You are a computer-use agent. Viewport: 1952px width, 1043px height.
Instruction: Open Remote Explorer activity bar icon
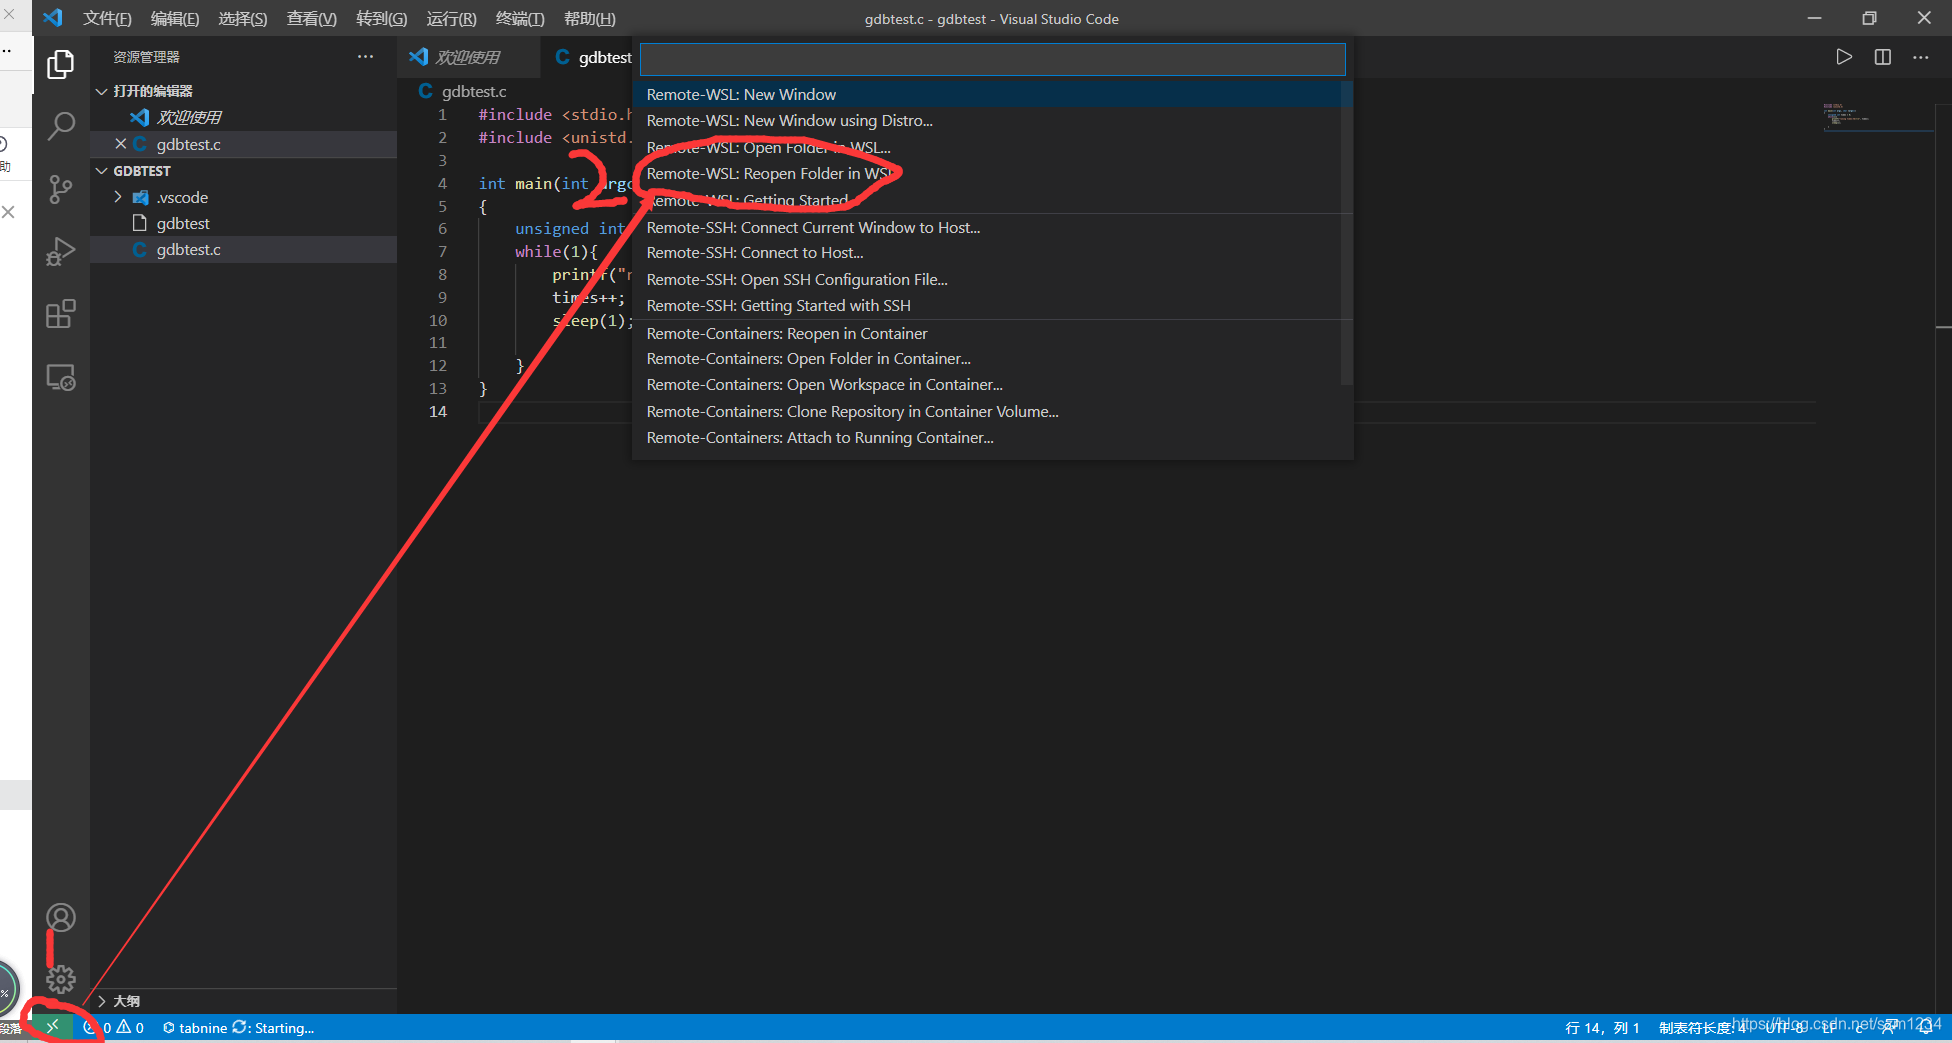pyautogui.click(x=61, y=378)
